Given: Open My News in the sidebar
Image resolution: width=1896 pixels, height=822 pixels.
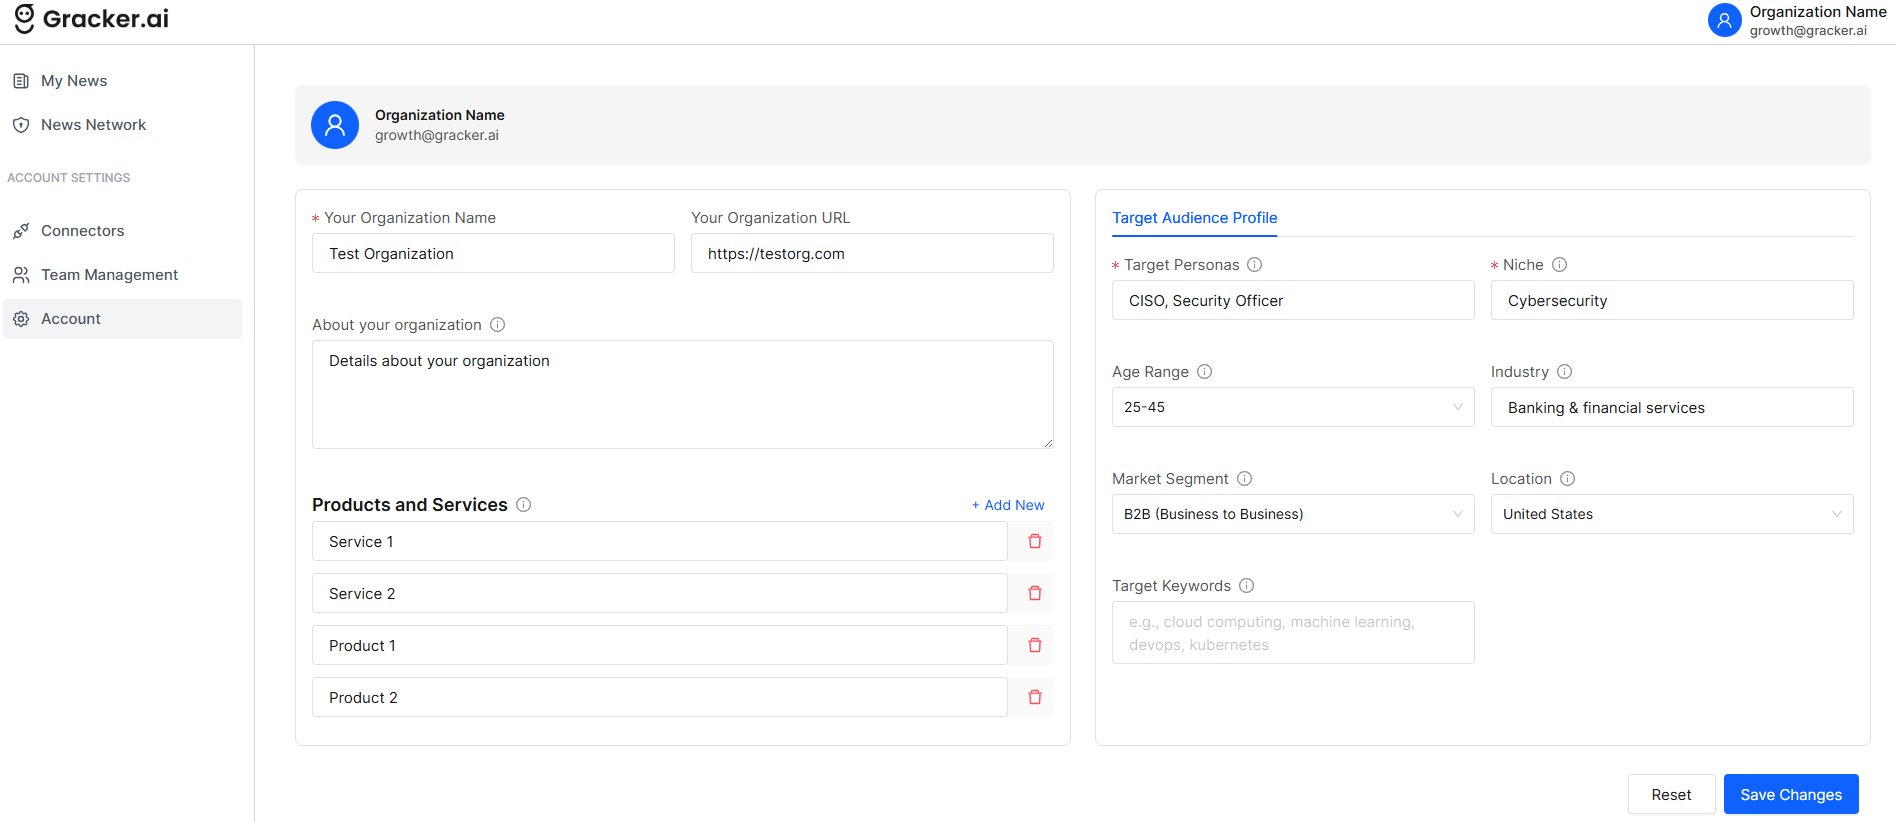Looking at the screenshot, I should [122, 81].
